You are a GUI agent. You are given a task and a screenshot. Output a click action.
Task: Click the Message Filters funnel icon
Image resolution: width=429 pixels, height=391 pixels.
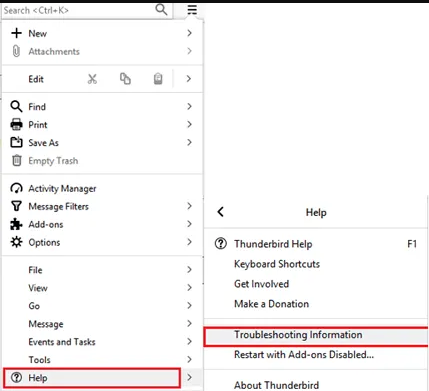(16, 206)
